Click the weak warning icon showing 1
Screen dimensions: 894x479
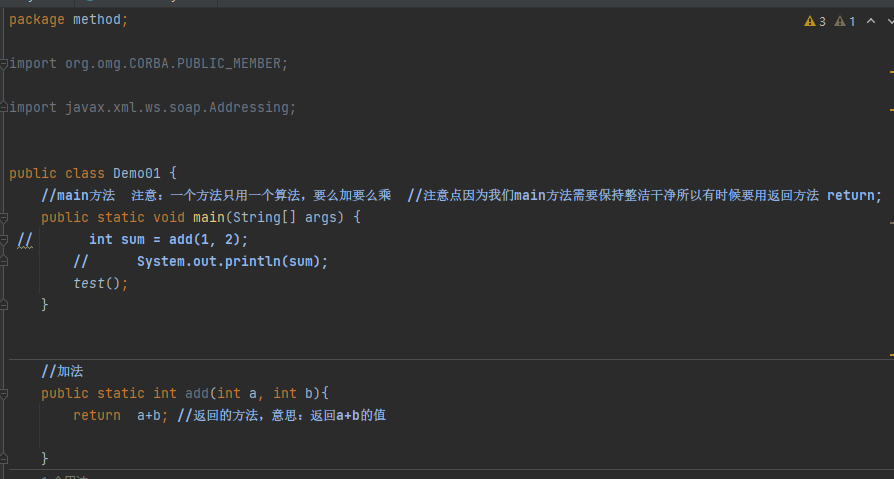(x=846, y=21)
